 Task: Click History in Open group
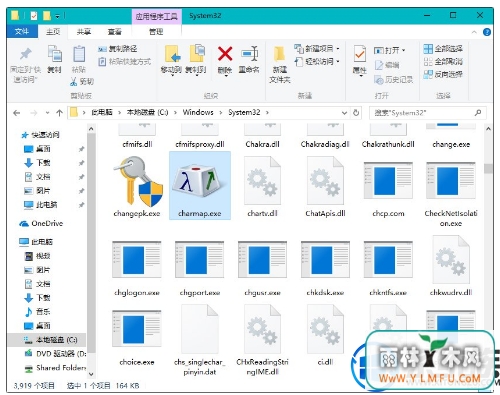pyautogui.click(x=393, y=80)
